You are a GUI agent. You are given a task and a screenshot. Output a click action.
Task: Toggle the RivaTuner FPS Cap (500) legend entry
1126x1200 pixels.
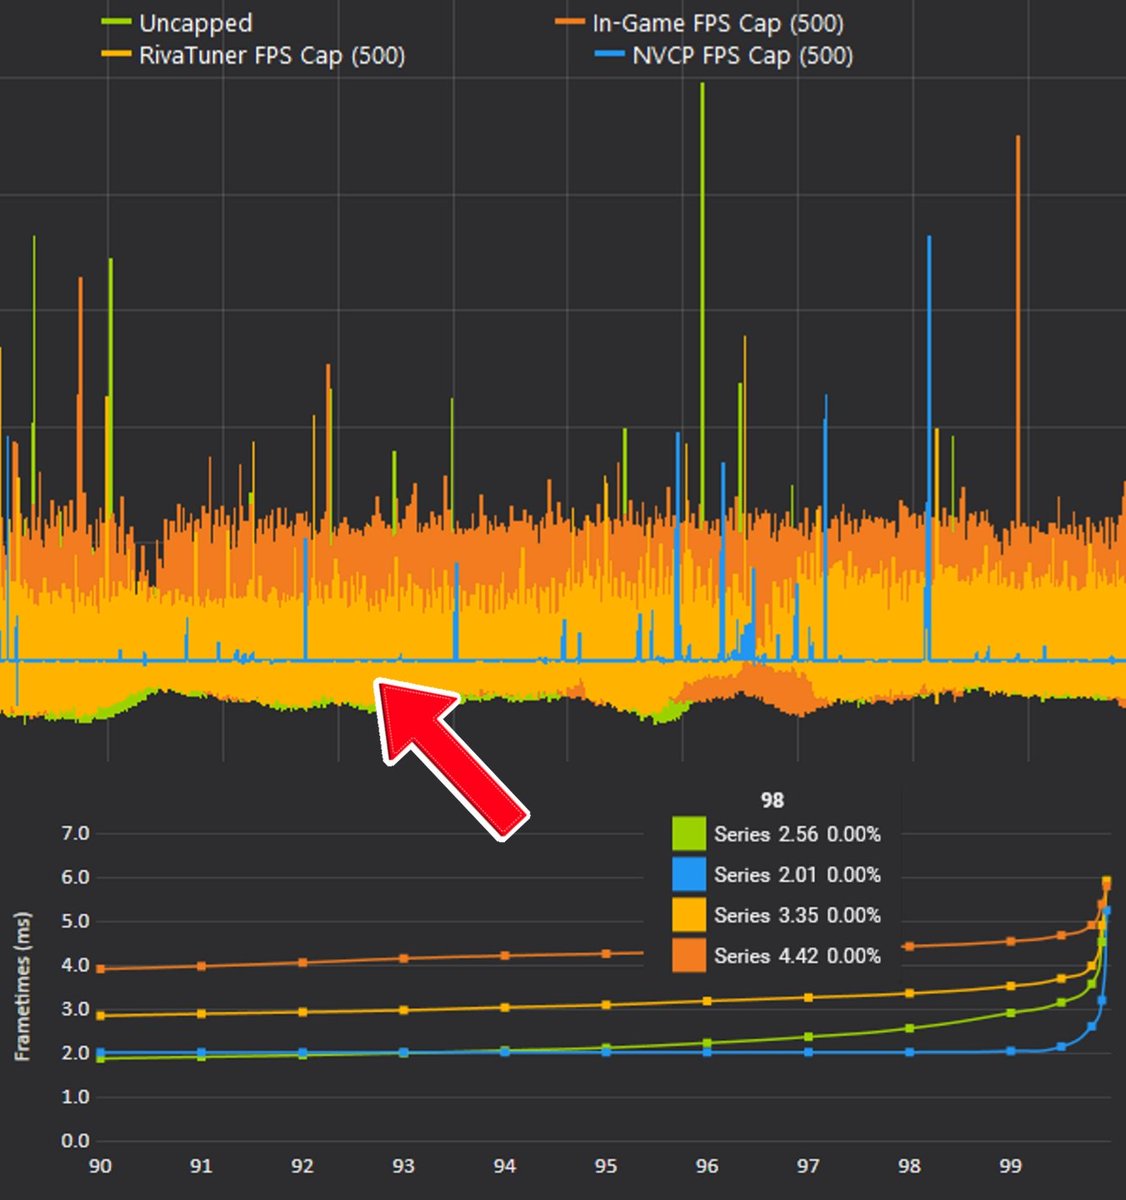tap(254, 55)
